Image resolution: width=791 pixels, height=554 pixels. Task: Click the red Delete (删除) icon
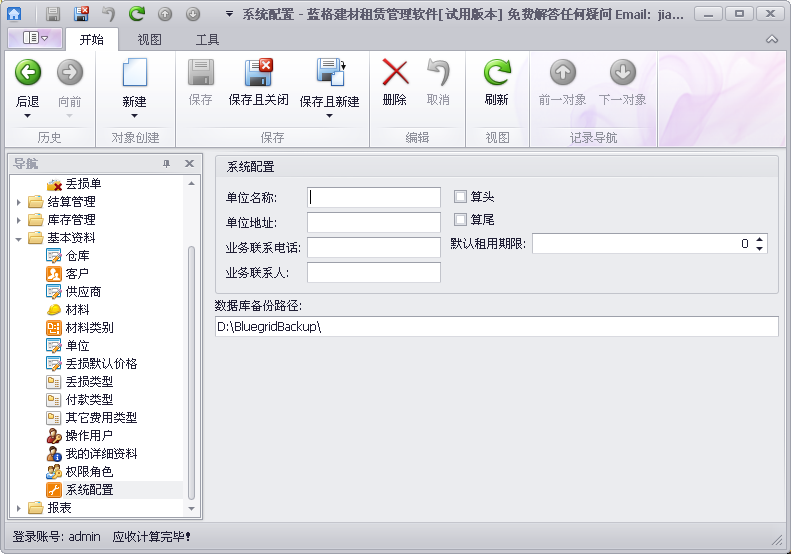pyautogui.click(x=395, y=72)
